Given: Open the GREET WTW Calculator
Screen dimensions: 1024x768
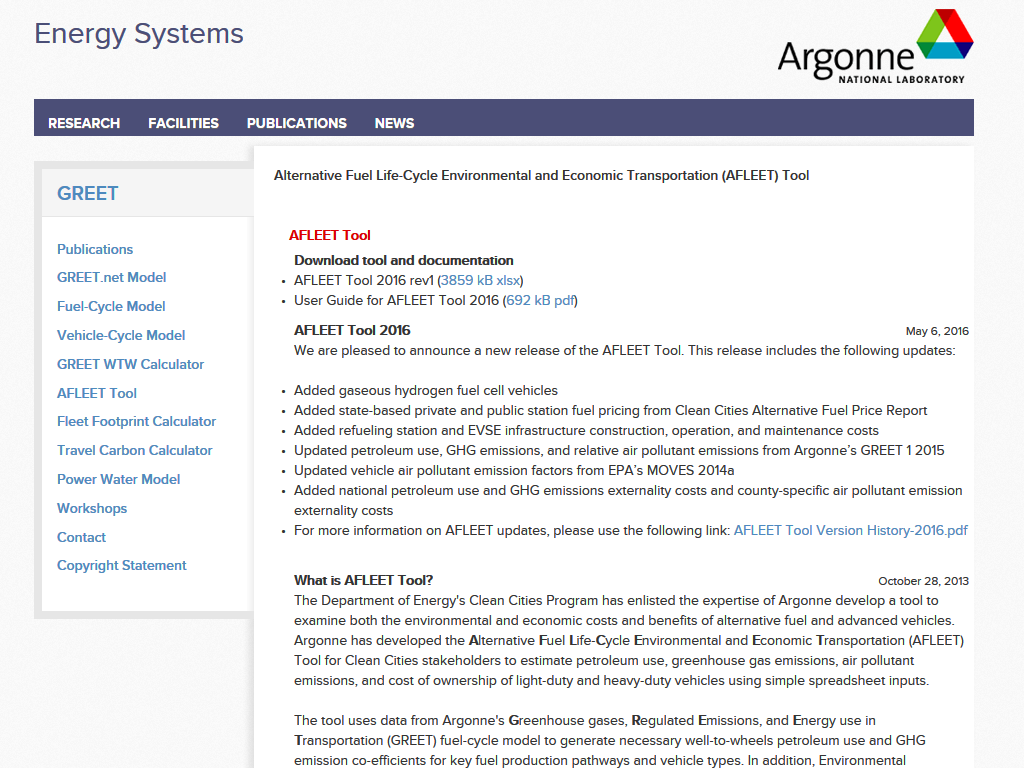Looking at the screenshot, I should [130, 364].
